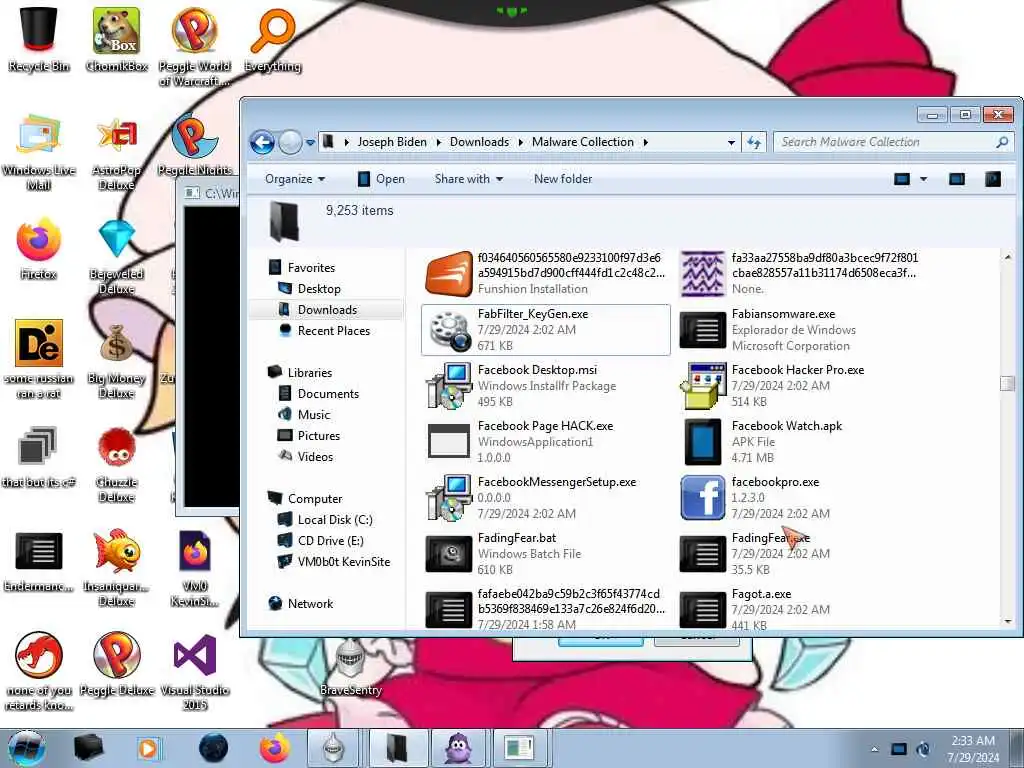Expand the recent pages dropdown arrow

(x=310, y=142)
